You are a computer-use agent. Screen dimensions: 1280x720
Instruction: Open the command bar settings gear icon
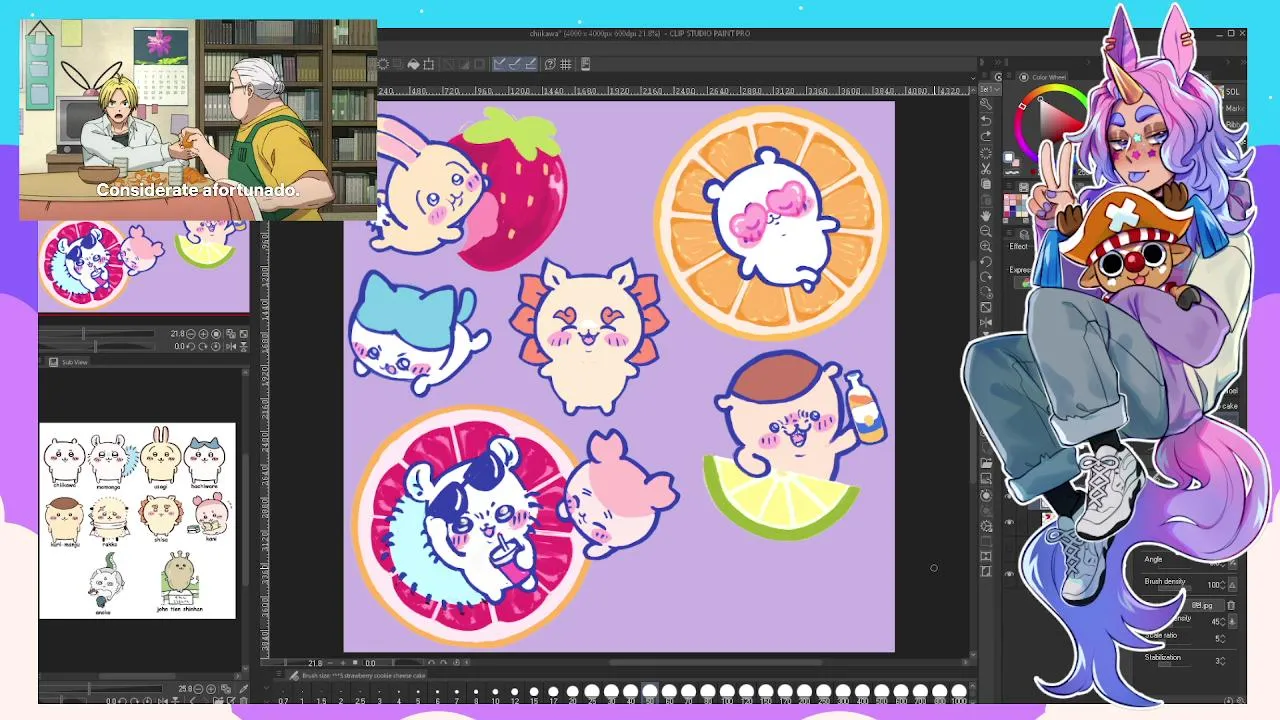tap(383, 64)
